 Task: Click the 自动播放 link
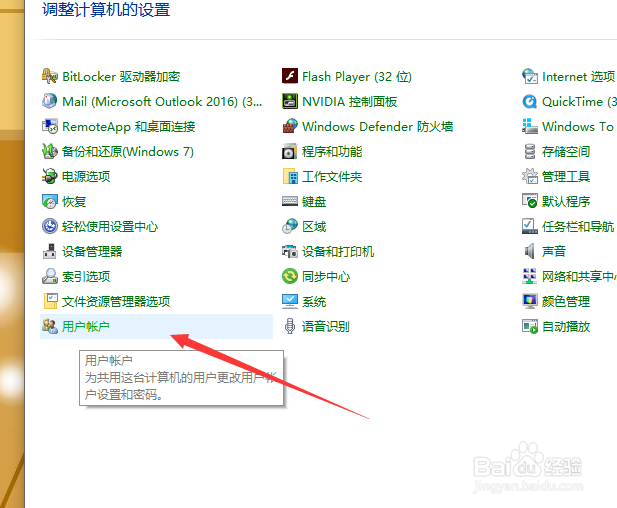[566, 327]
